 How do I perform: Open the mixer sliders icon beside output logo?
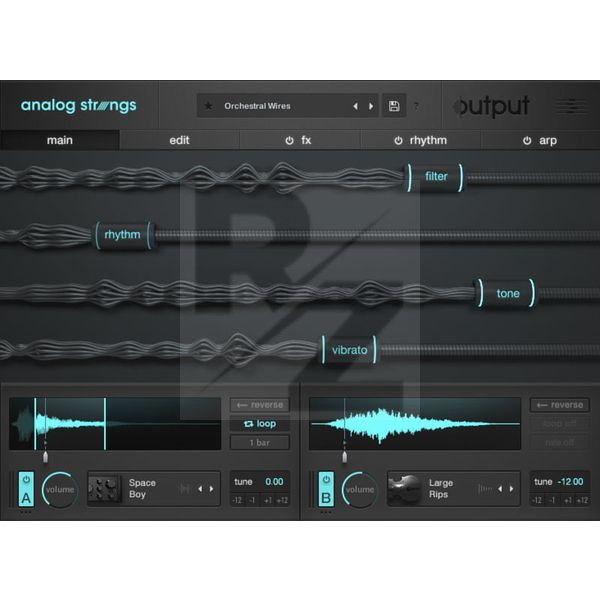tap(571, 106)
